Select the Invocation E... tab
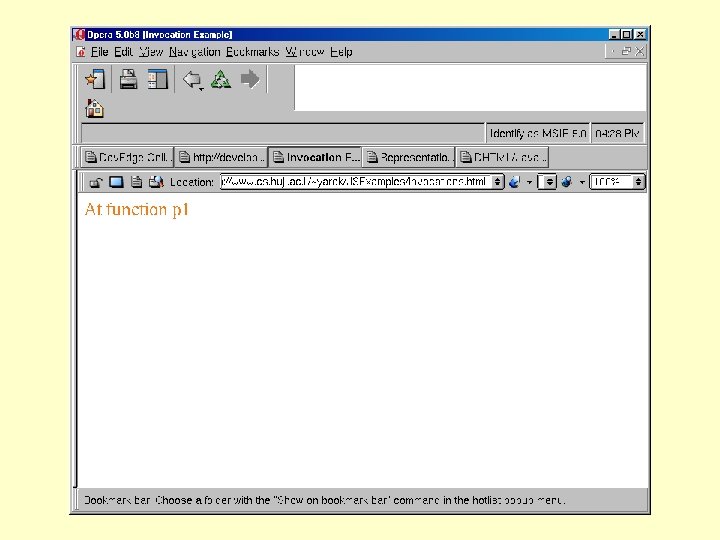720x540 pixels. (x=315, y=157)
